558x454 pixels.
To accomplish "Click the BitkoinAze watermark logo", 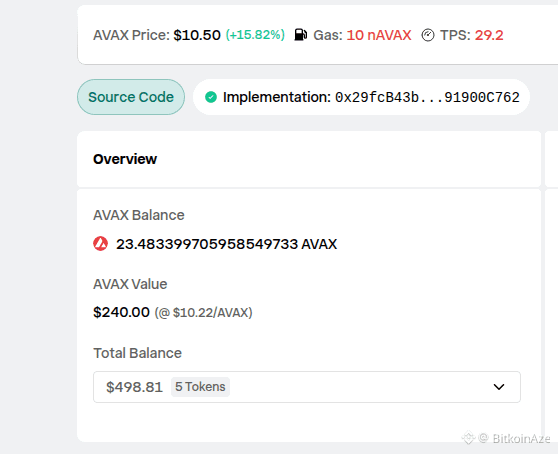I will [x=469, y=437].
